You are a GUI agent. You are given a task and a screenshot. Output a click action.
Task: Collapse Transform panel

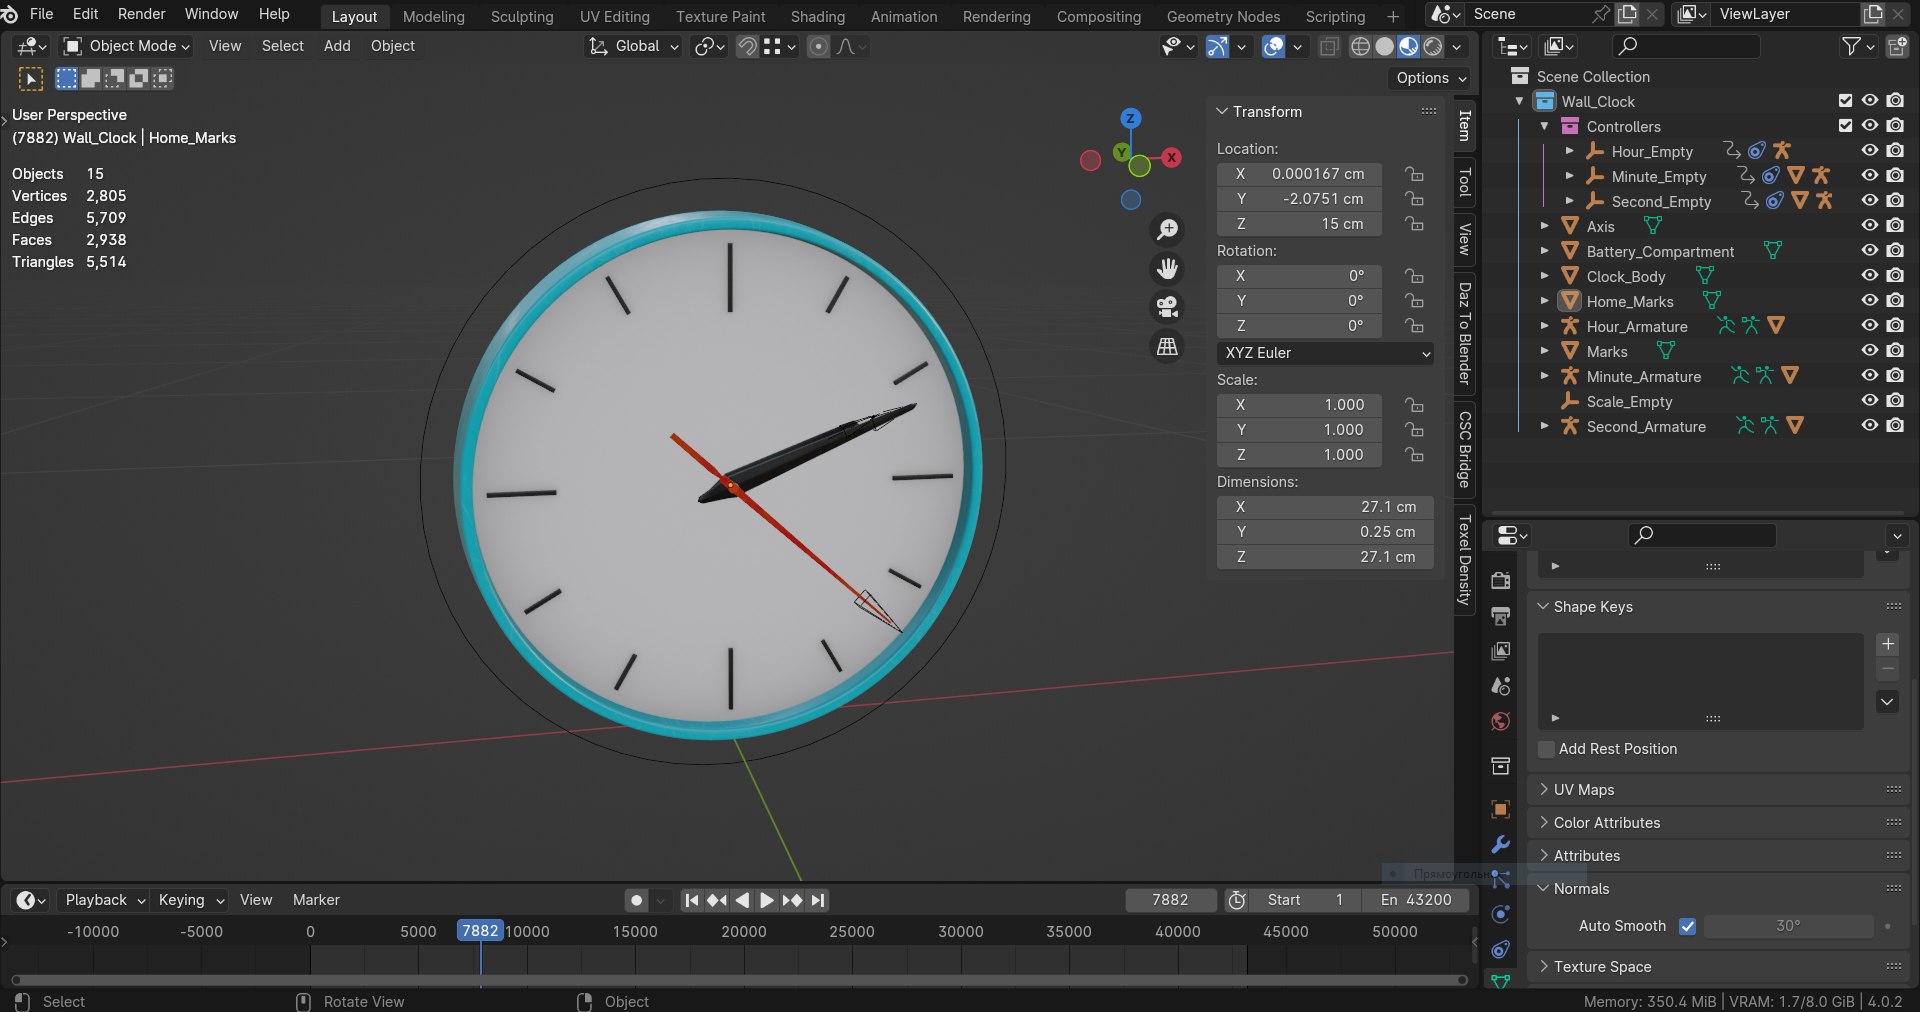[x=1258, y=112]
